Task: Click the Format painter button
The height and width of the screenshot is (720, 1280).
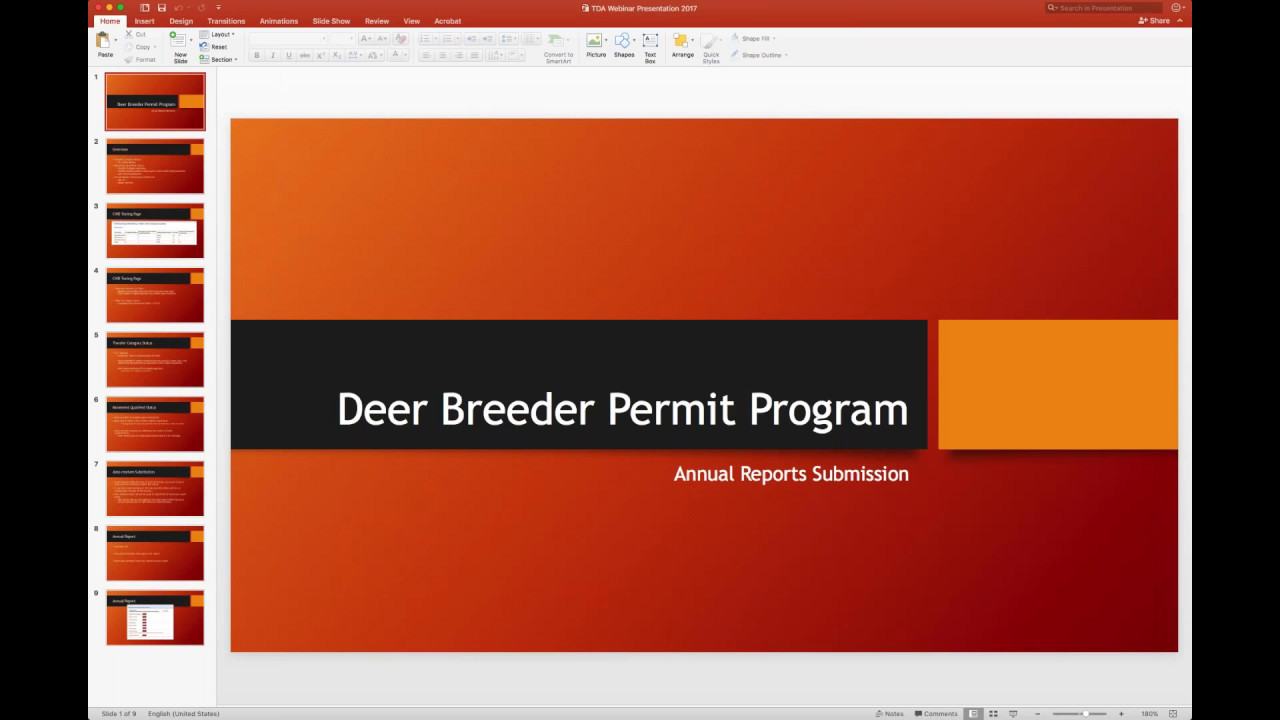Action: (x=140, y=59)
